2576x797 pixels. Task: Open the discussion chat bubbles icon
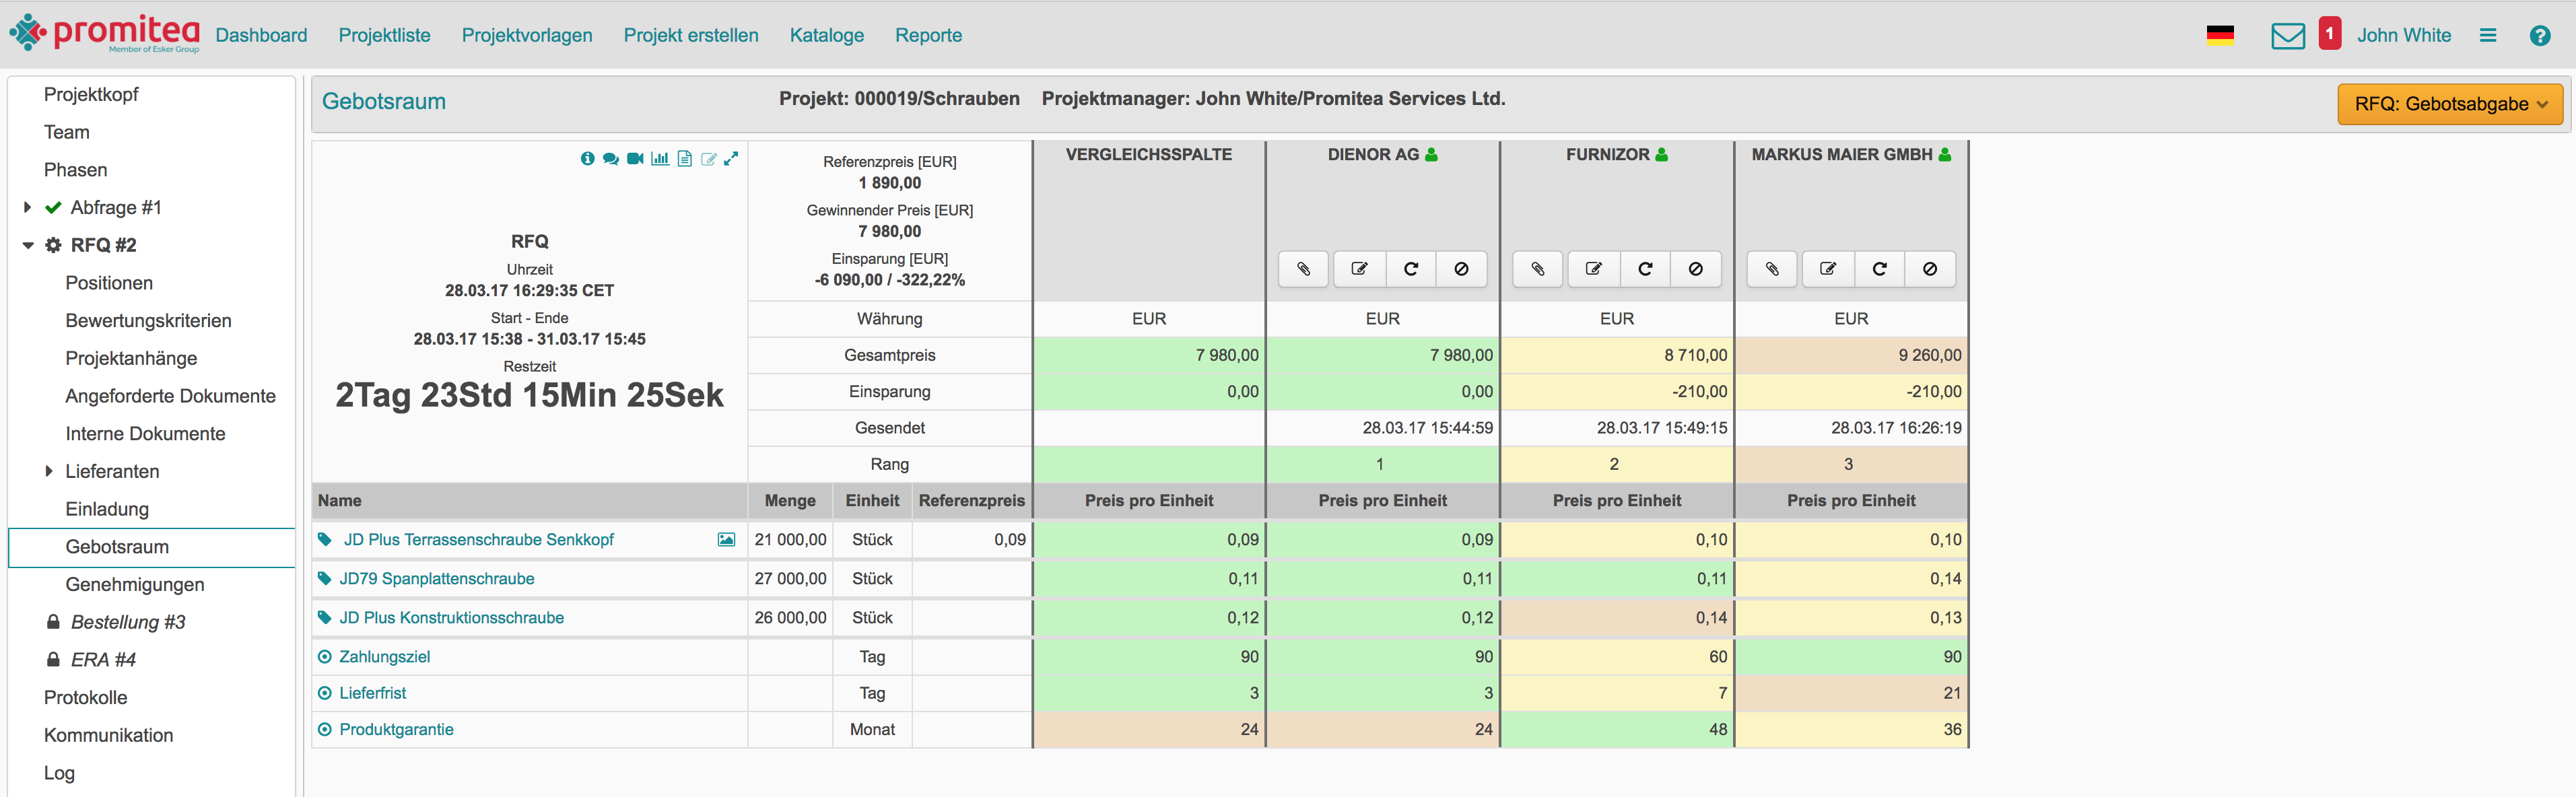point(611,158)
